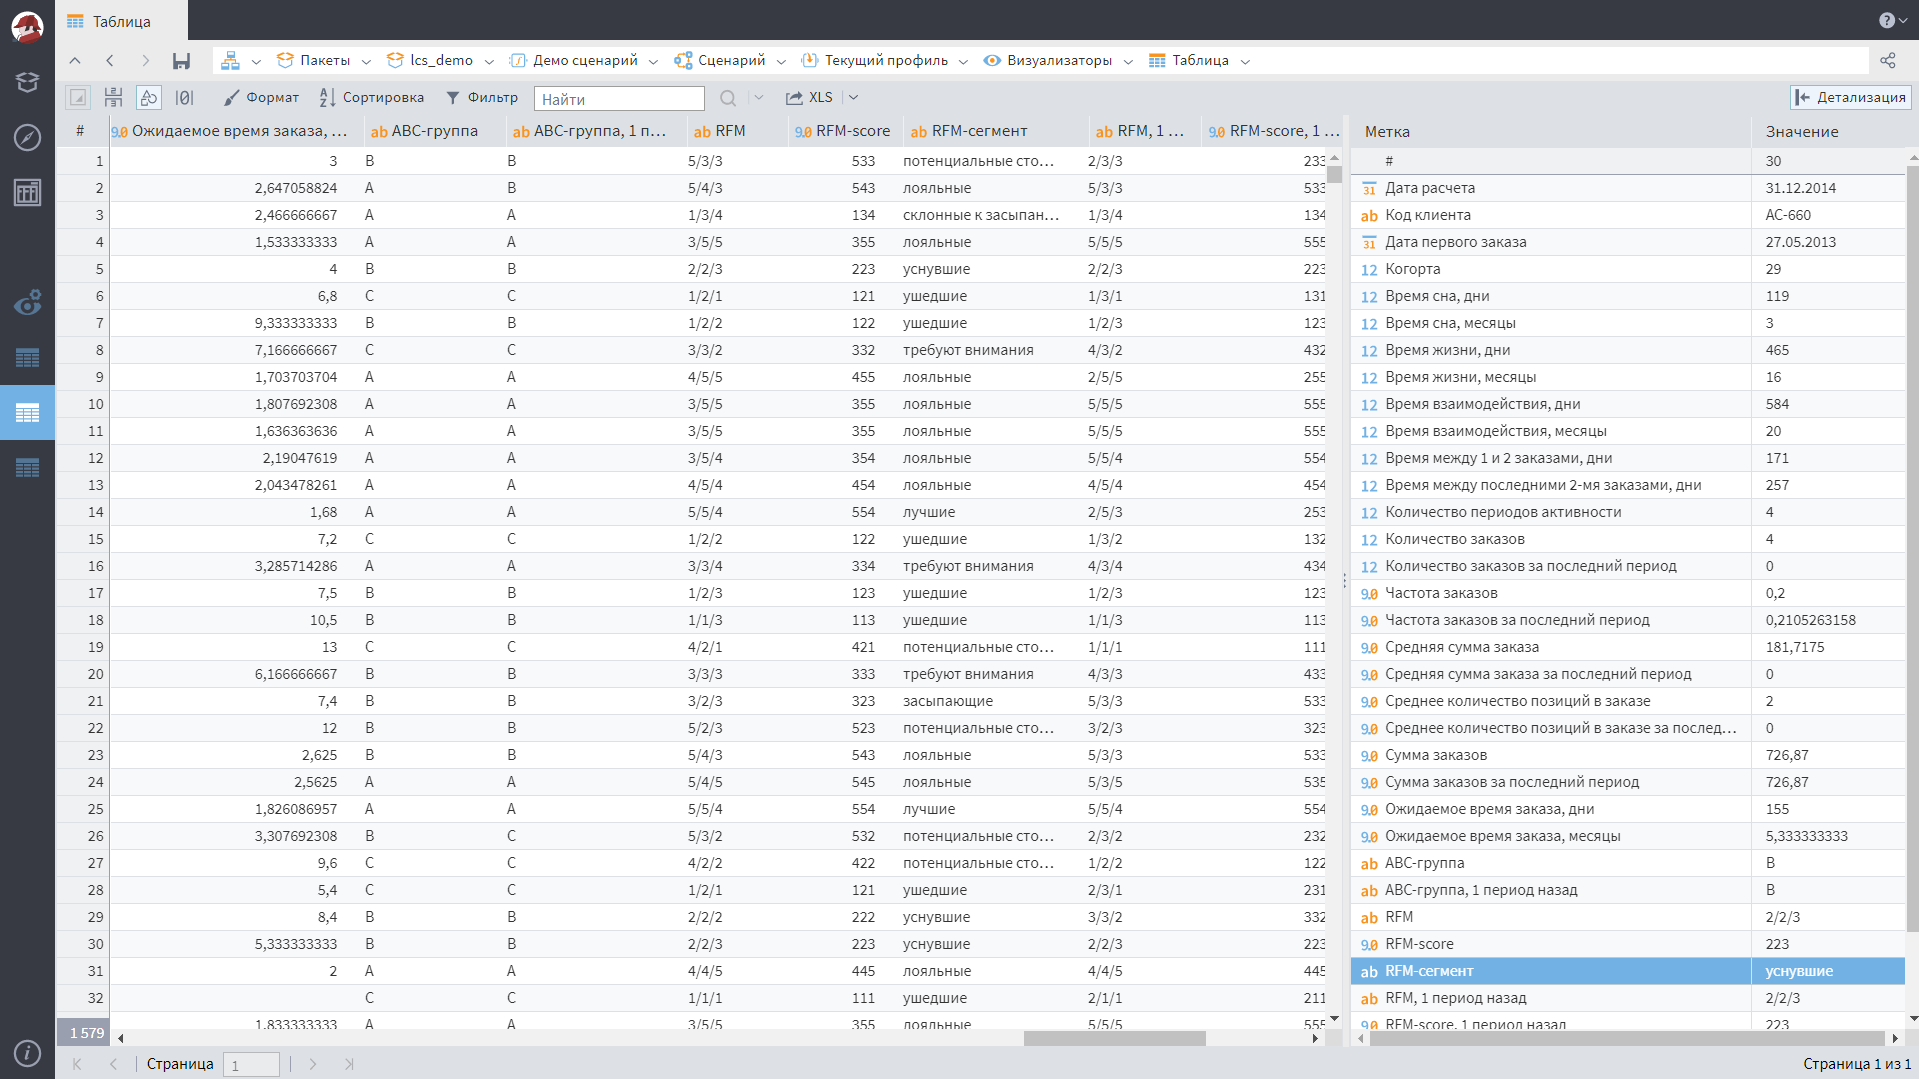Image resolution: width=1919 pixels, height=1079 pixels.
Task: Open the packages box icon in sidebar
Action: pos(27,82)
